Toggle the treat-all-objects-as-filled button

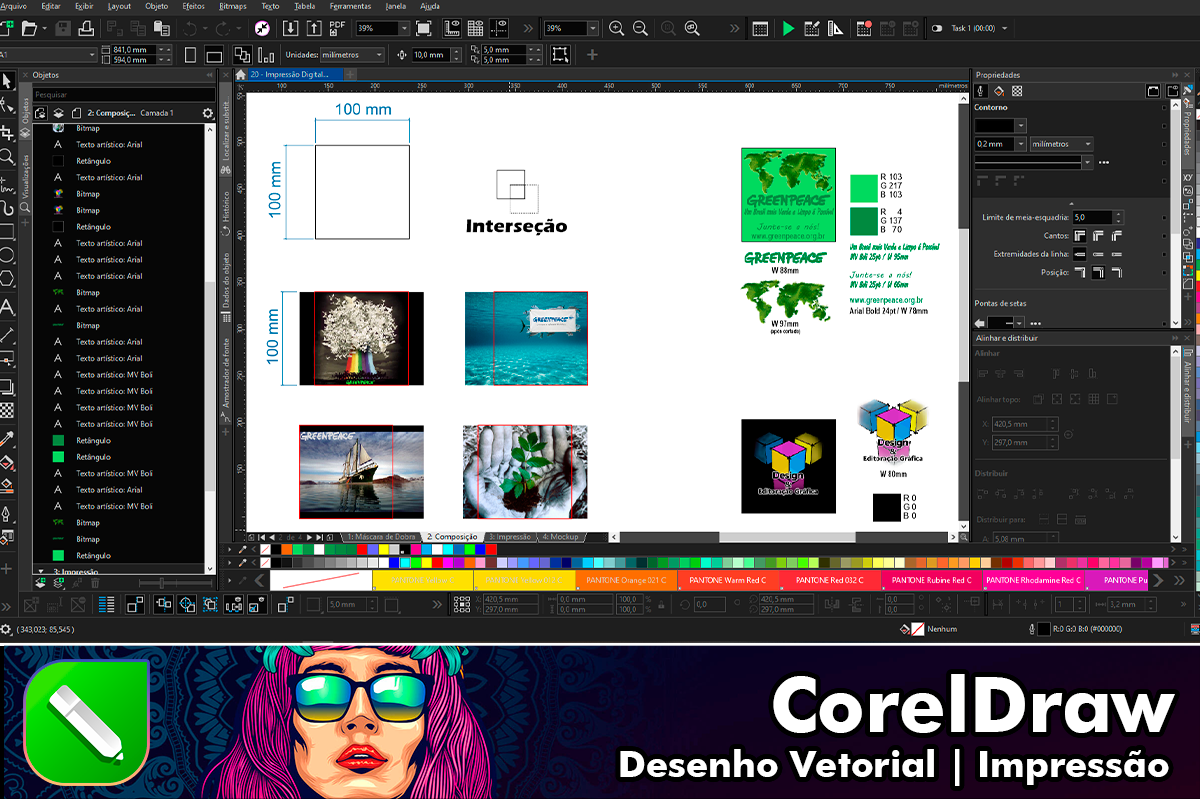coord(560,54)
